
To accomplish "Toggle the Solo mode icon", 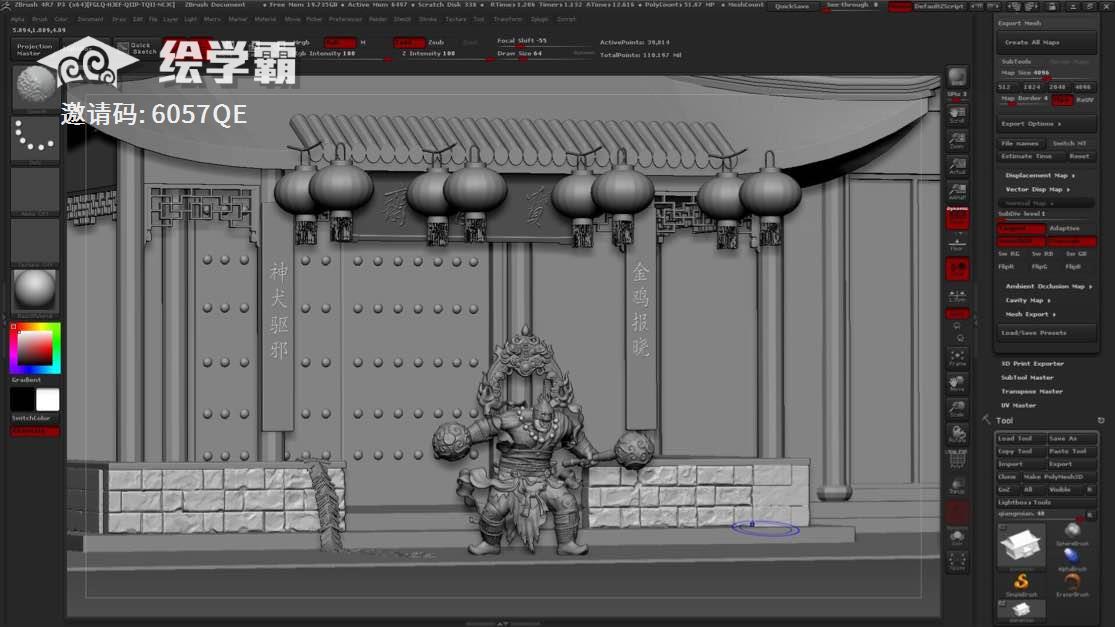I will [x=957, y=537].
